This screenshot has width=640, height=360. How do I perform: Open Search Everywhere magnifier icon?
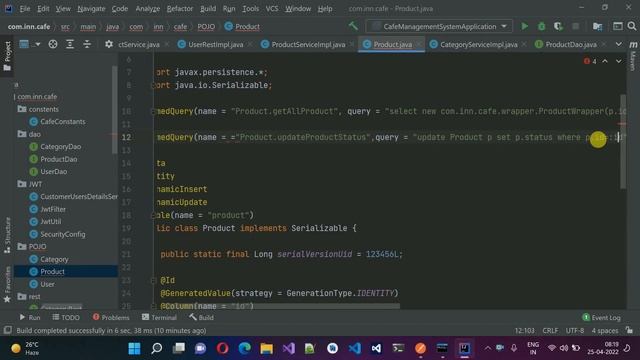tap(632, 27)
